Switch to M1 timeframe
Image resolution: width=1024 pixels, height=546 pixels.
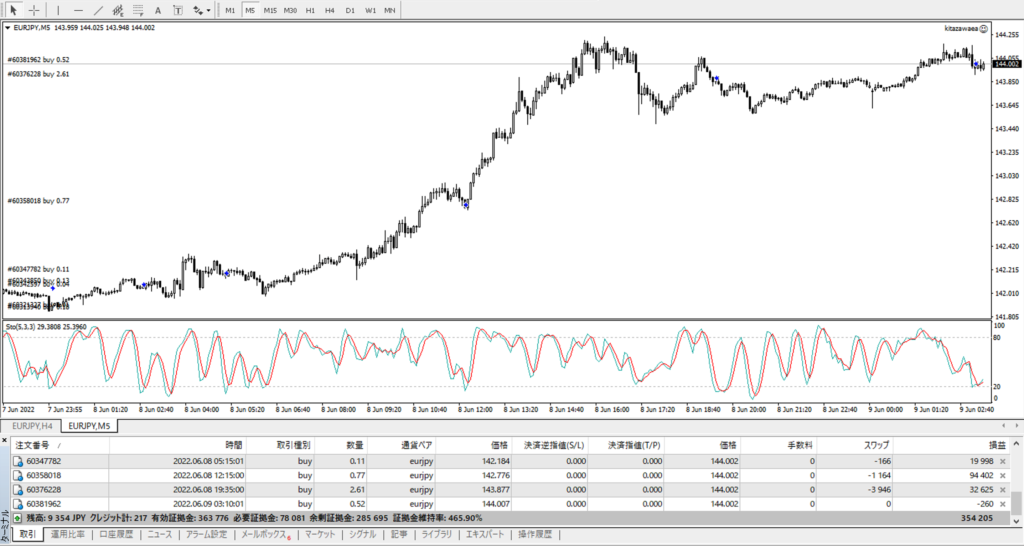pos(230,10)
